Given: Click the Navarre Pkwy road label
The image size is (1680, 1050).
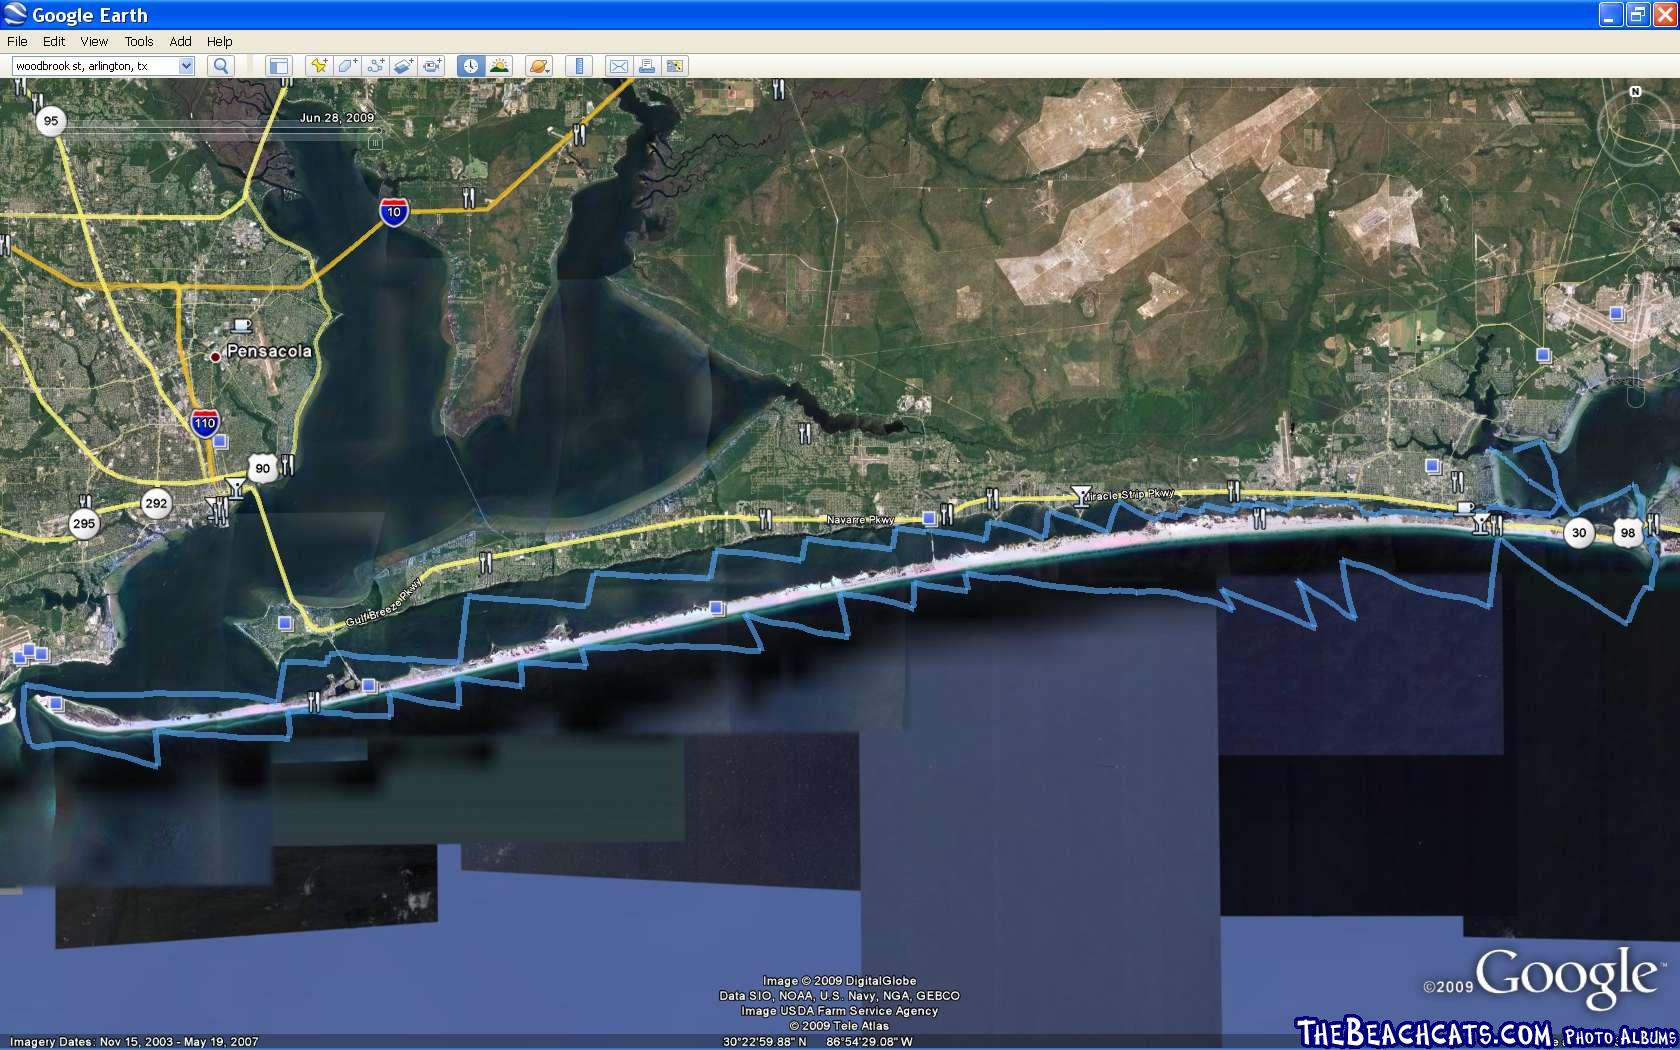Looking at the screenshot, I should coord(860,520).
